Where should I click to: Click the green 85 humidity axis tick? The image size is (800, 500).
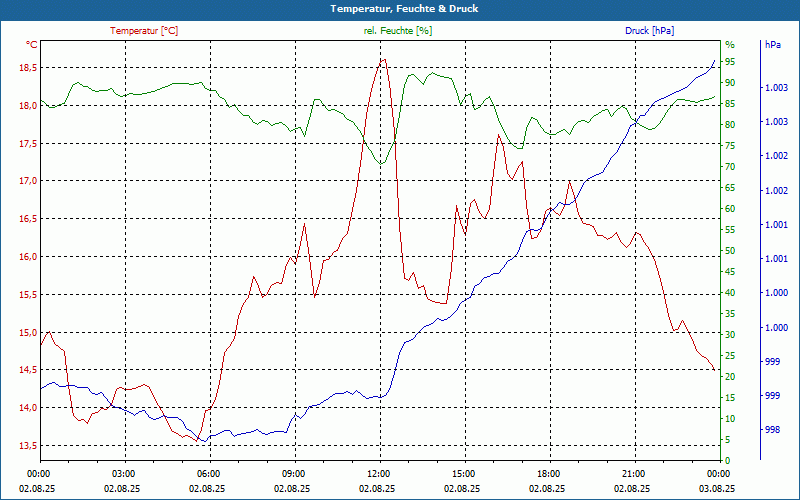730,104
